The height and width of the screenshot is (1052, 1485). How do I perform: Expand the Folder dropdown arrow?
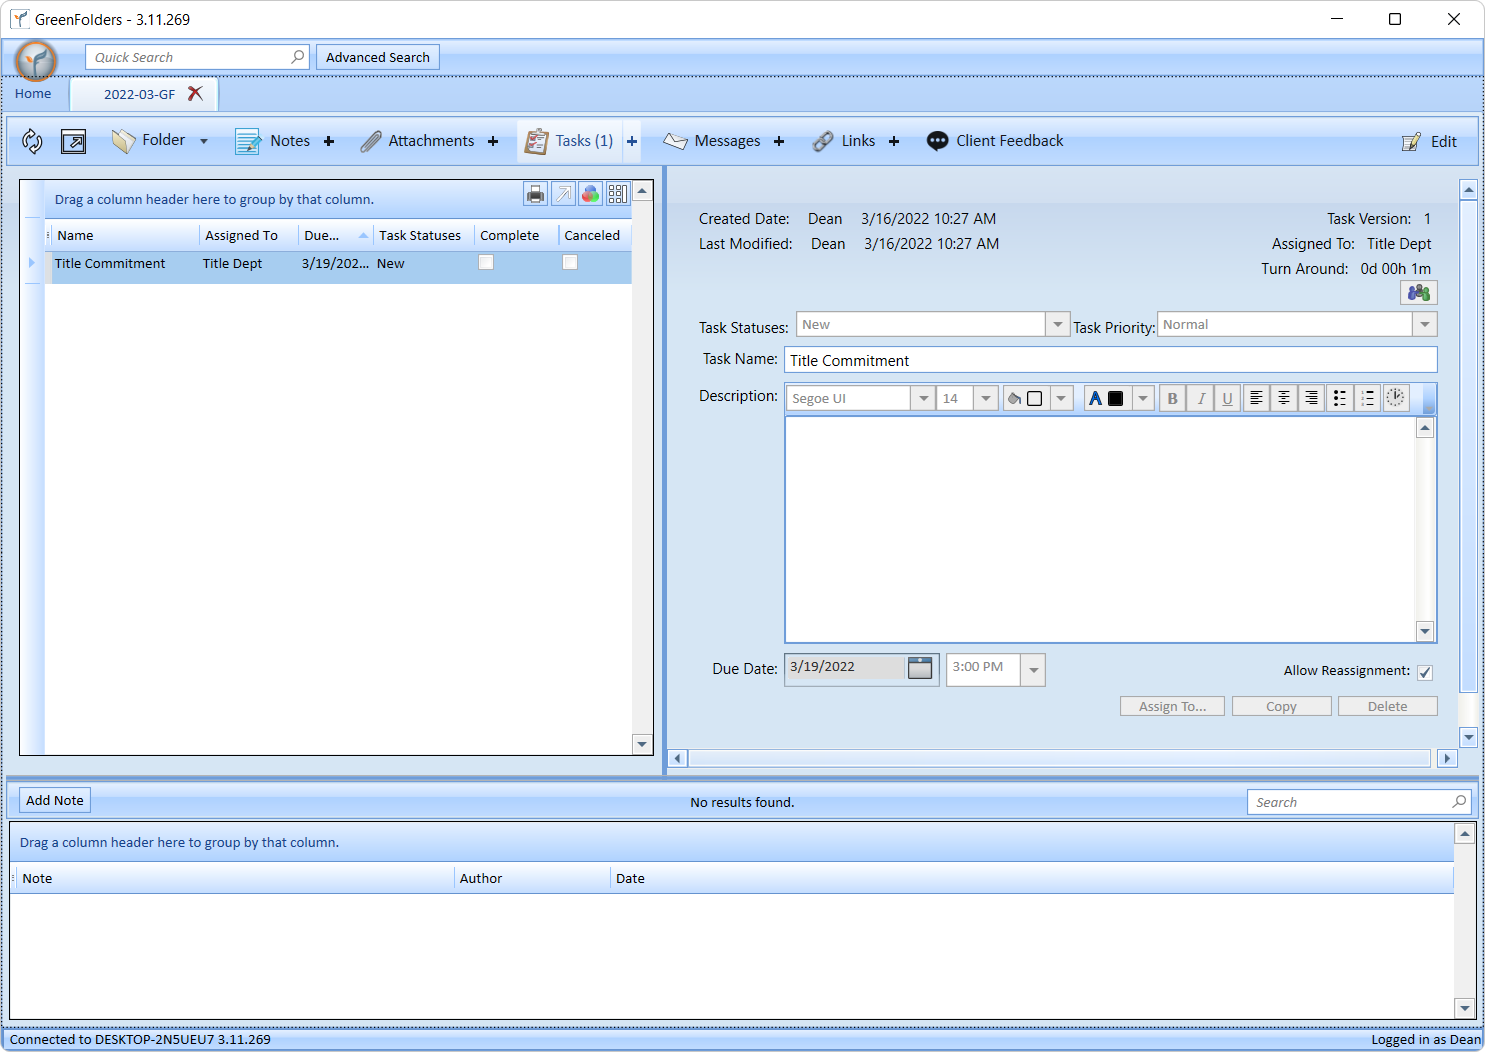[x=204, y=142]
